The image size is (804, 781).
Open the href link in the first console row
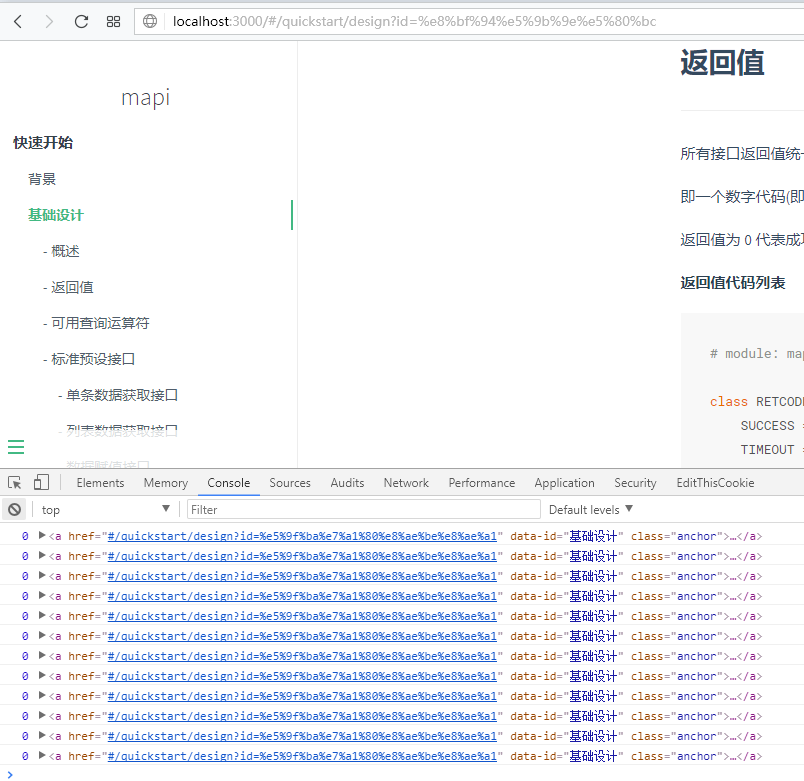(x=302, y=536)
